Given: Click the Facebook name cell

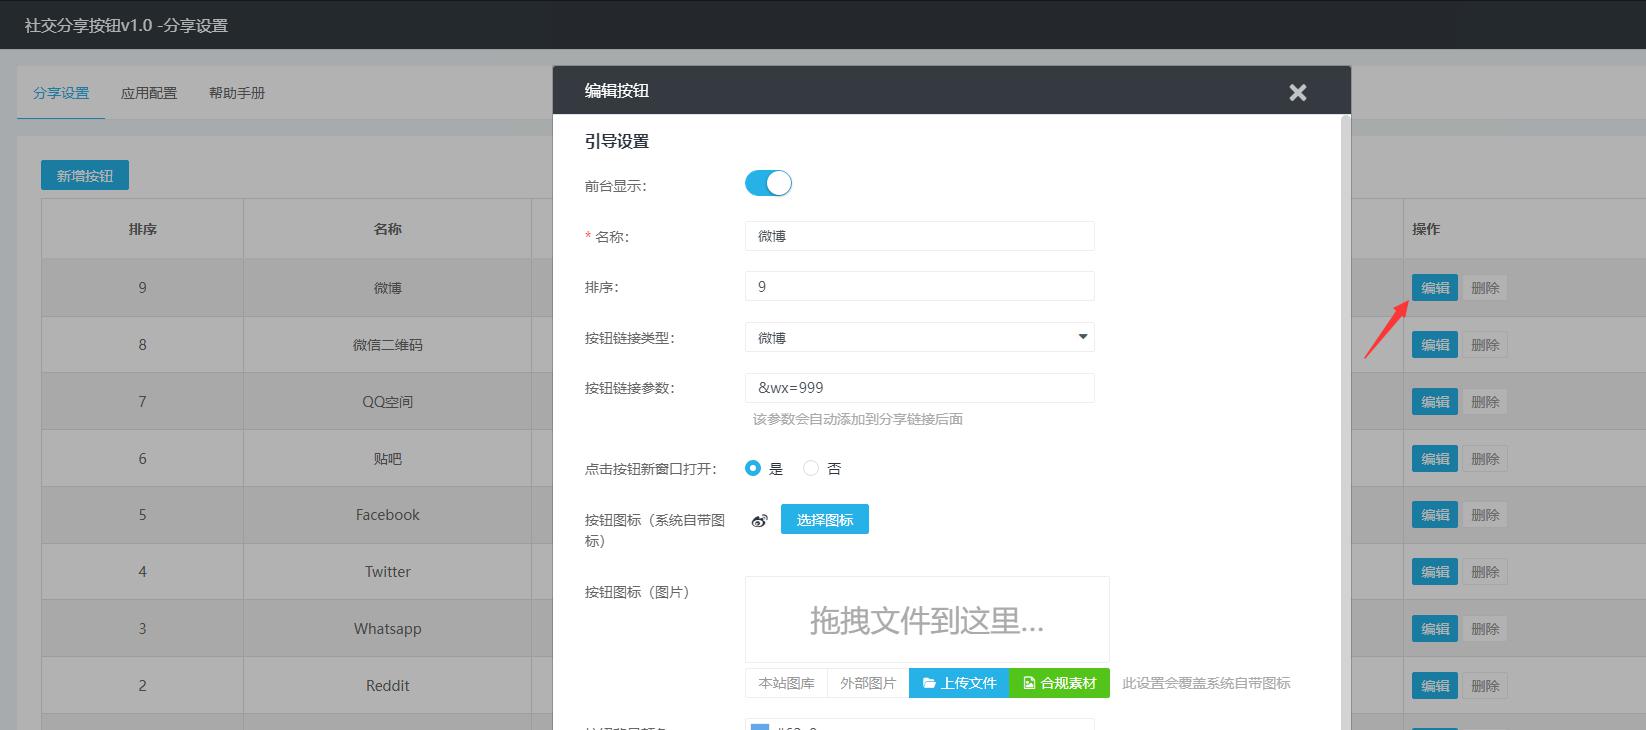Looking at the screenshot, I should point(388,515).
